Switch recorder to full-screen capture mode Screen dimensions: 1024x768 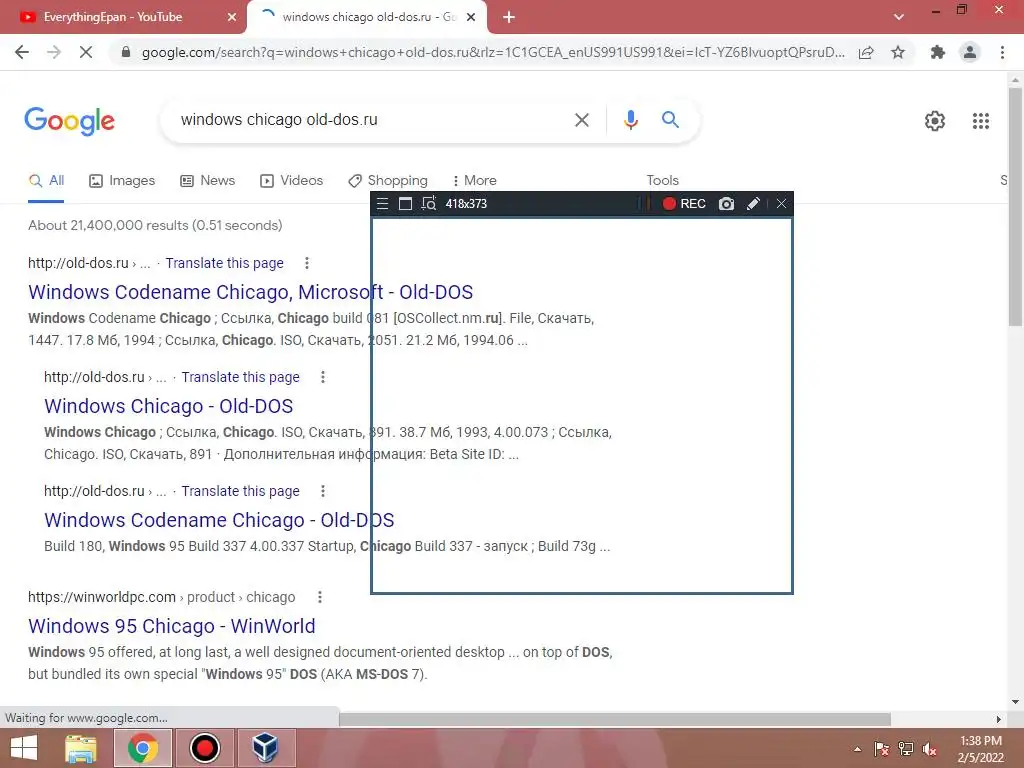click(405, 204)
